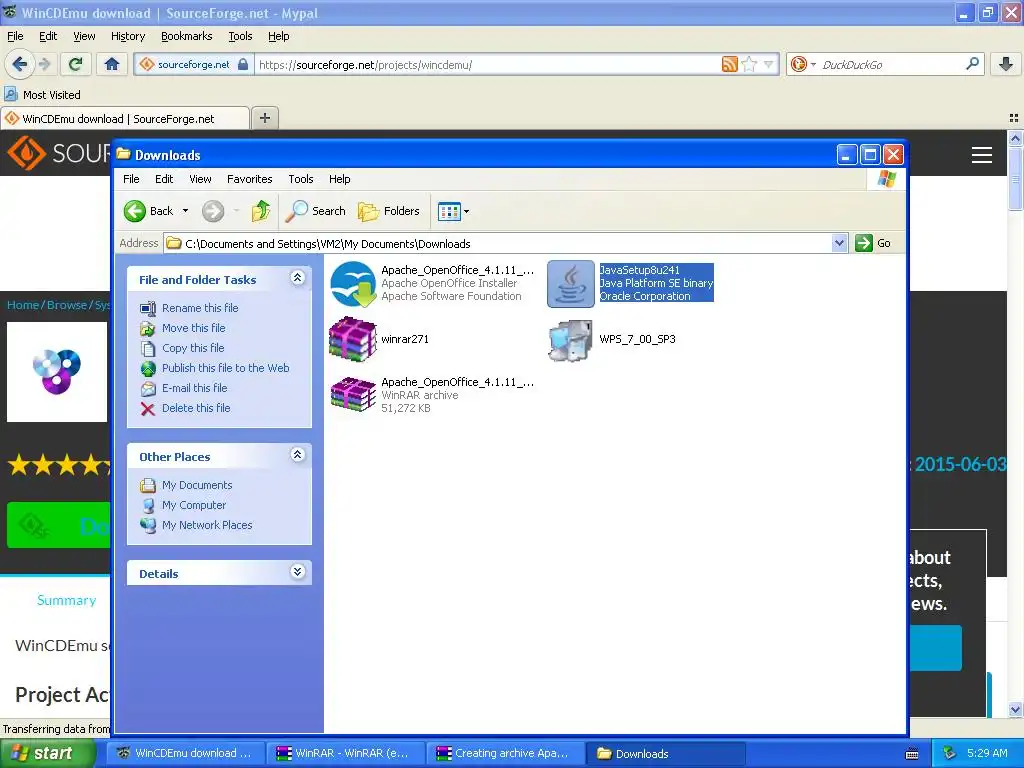Open the Summary tab on SourceForge page

pos(67,600)
